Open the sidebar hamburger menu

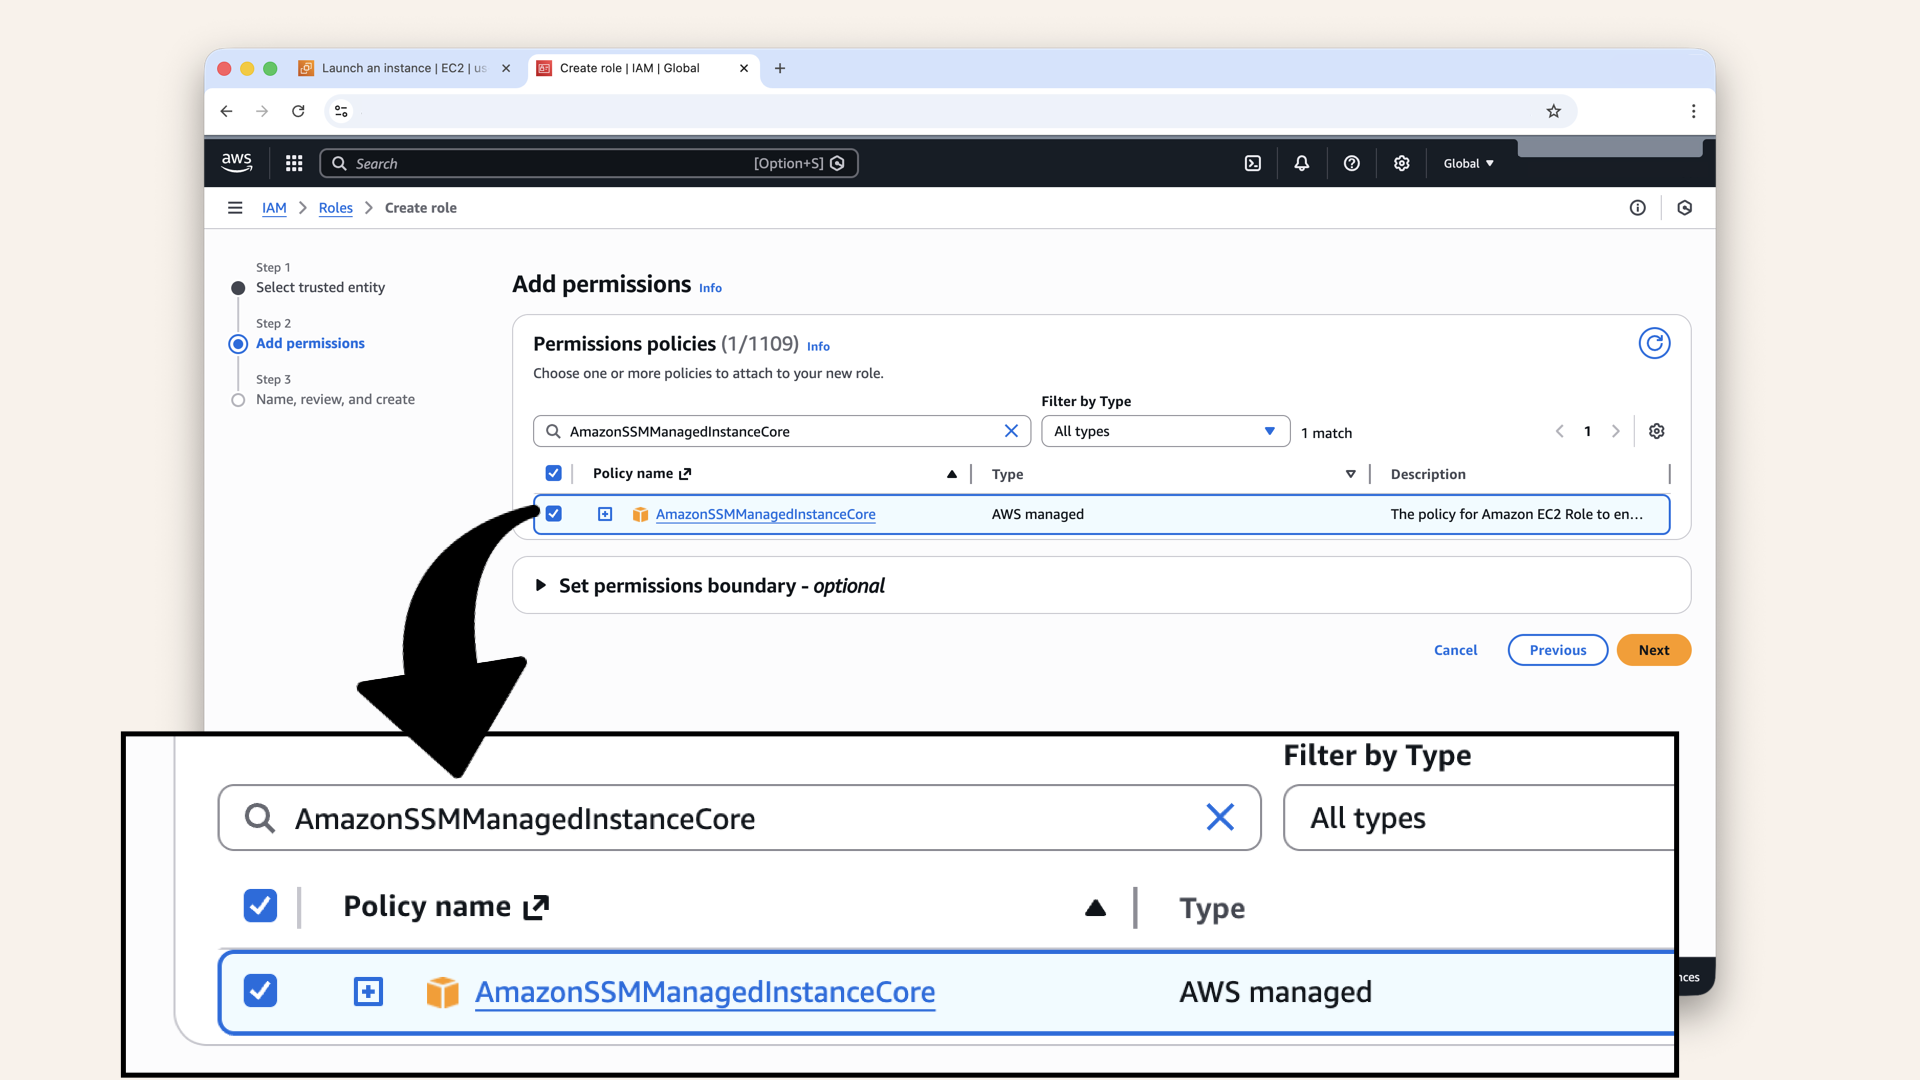click(235, 208)
